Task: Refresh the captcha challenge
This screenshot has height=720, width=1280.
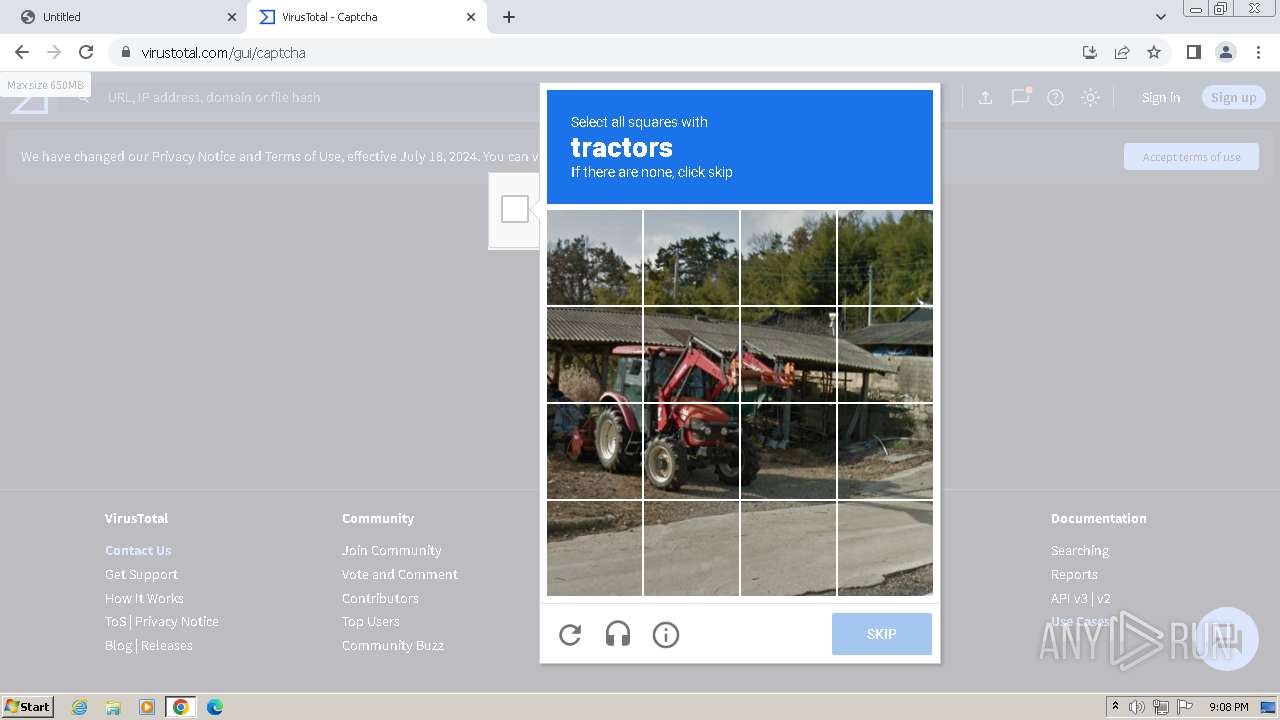Action: (570, 634)
